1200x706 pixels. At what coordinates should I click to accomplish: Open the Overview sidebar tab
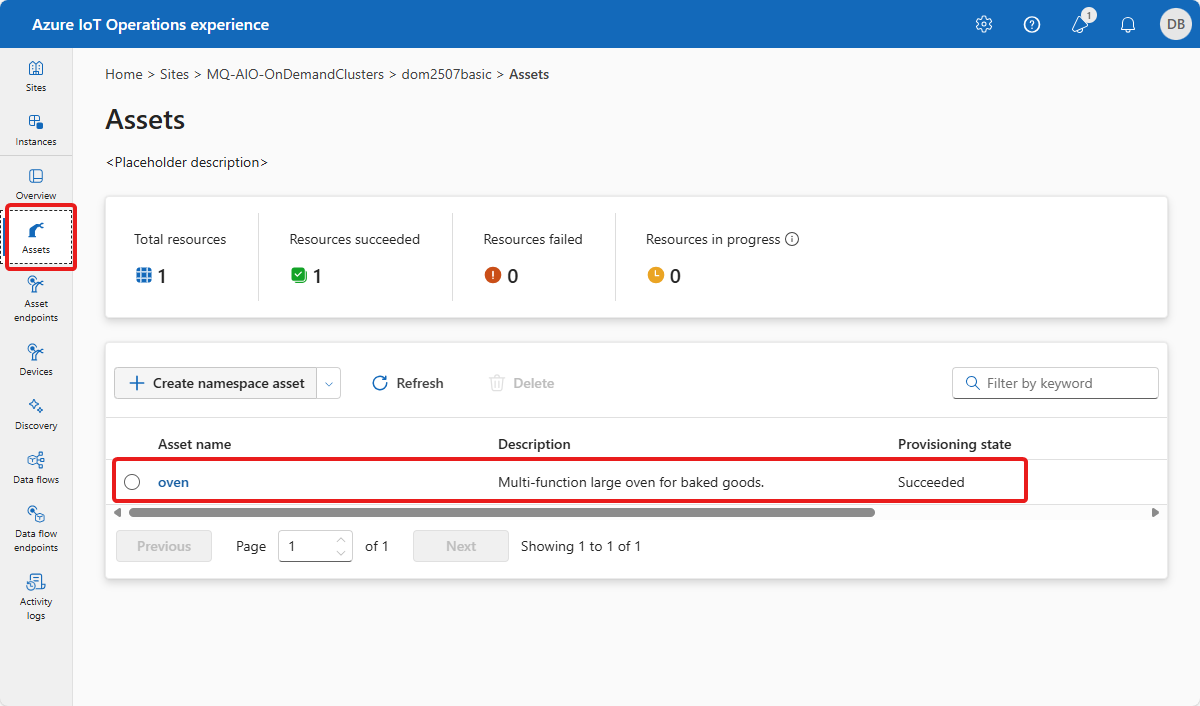tap(36, 184)
